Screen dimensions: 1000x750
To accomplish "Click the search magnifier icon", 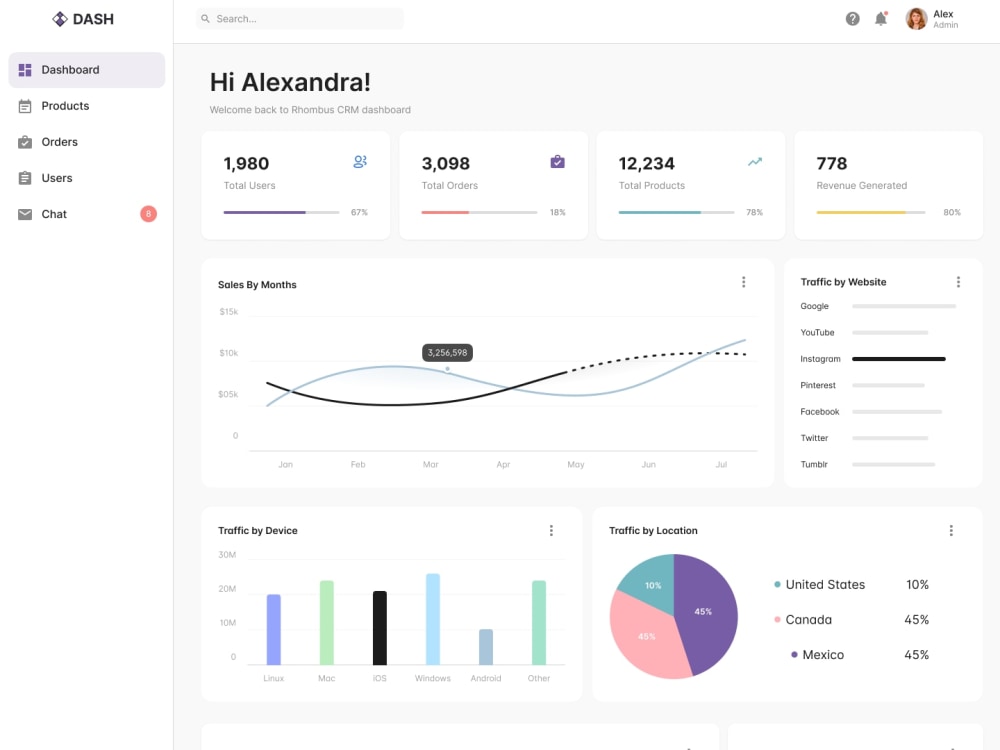I will (x=205, y=19).
